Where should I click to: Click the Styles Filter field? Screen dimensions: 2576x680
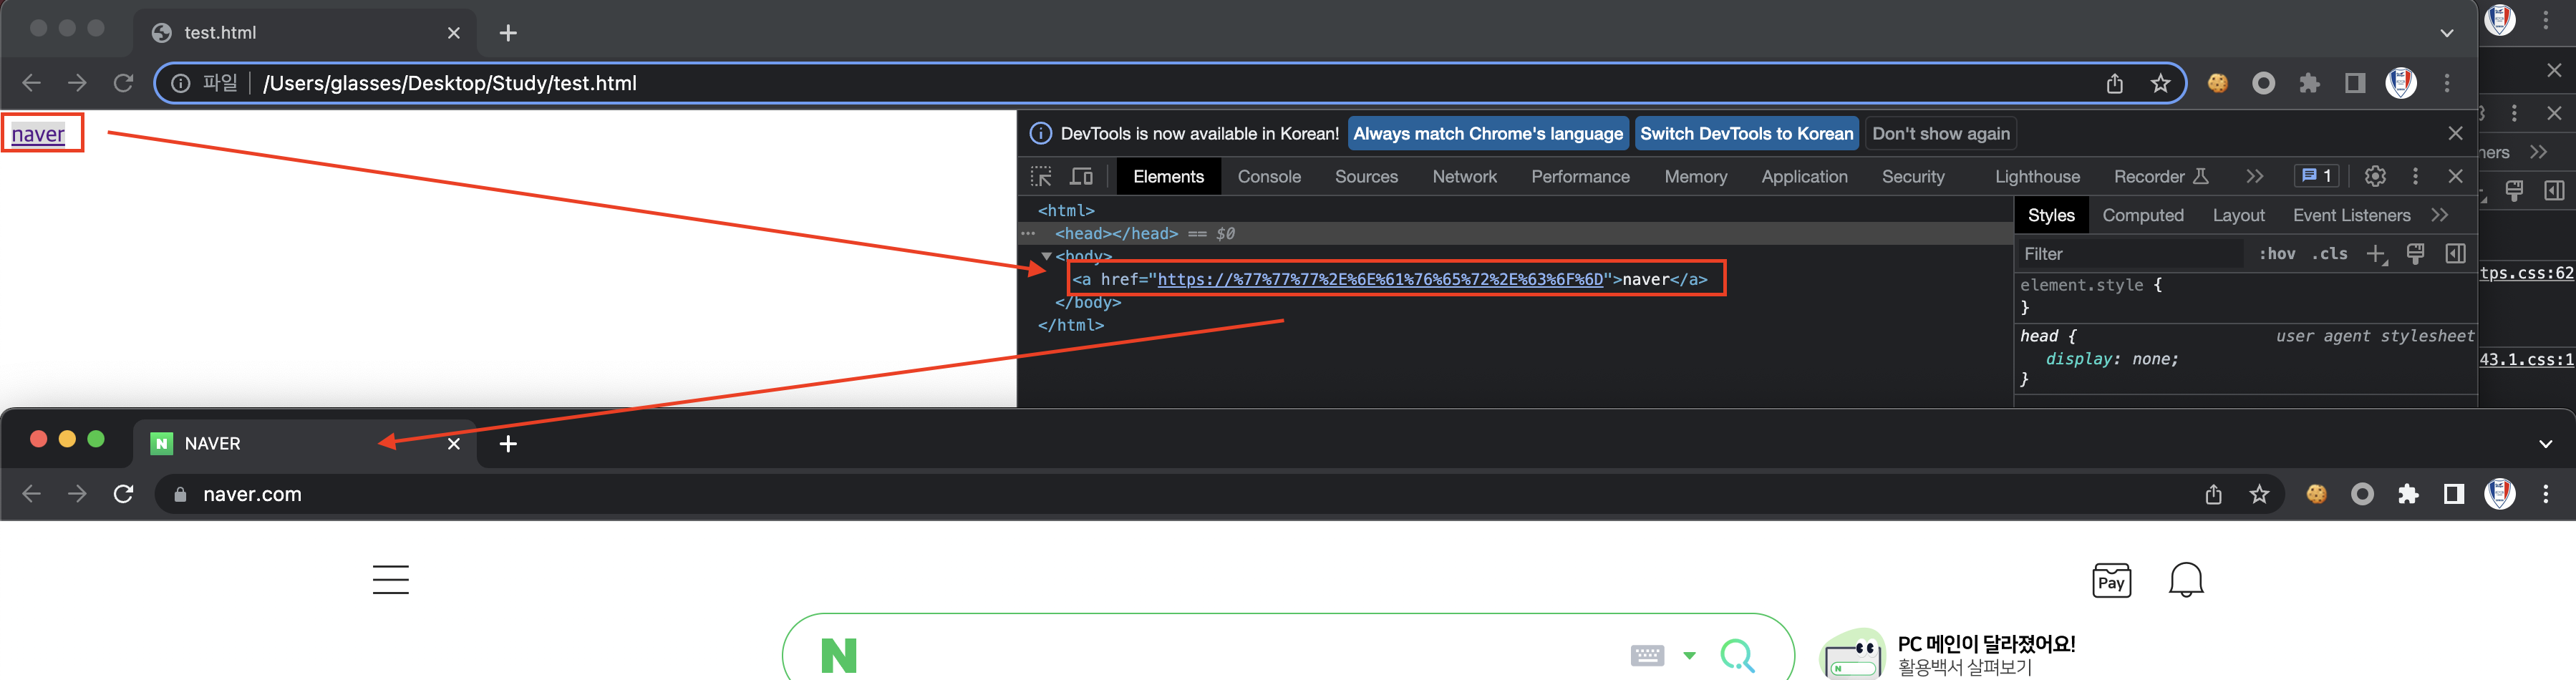pyautogui.click(x=2130, y=254)
